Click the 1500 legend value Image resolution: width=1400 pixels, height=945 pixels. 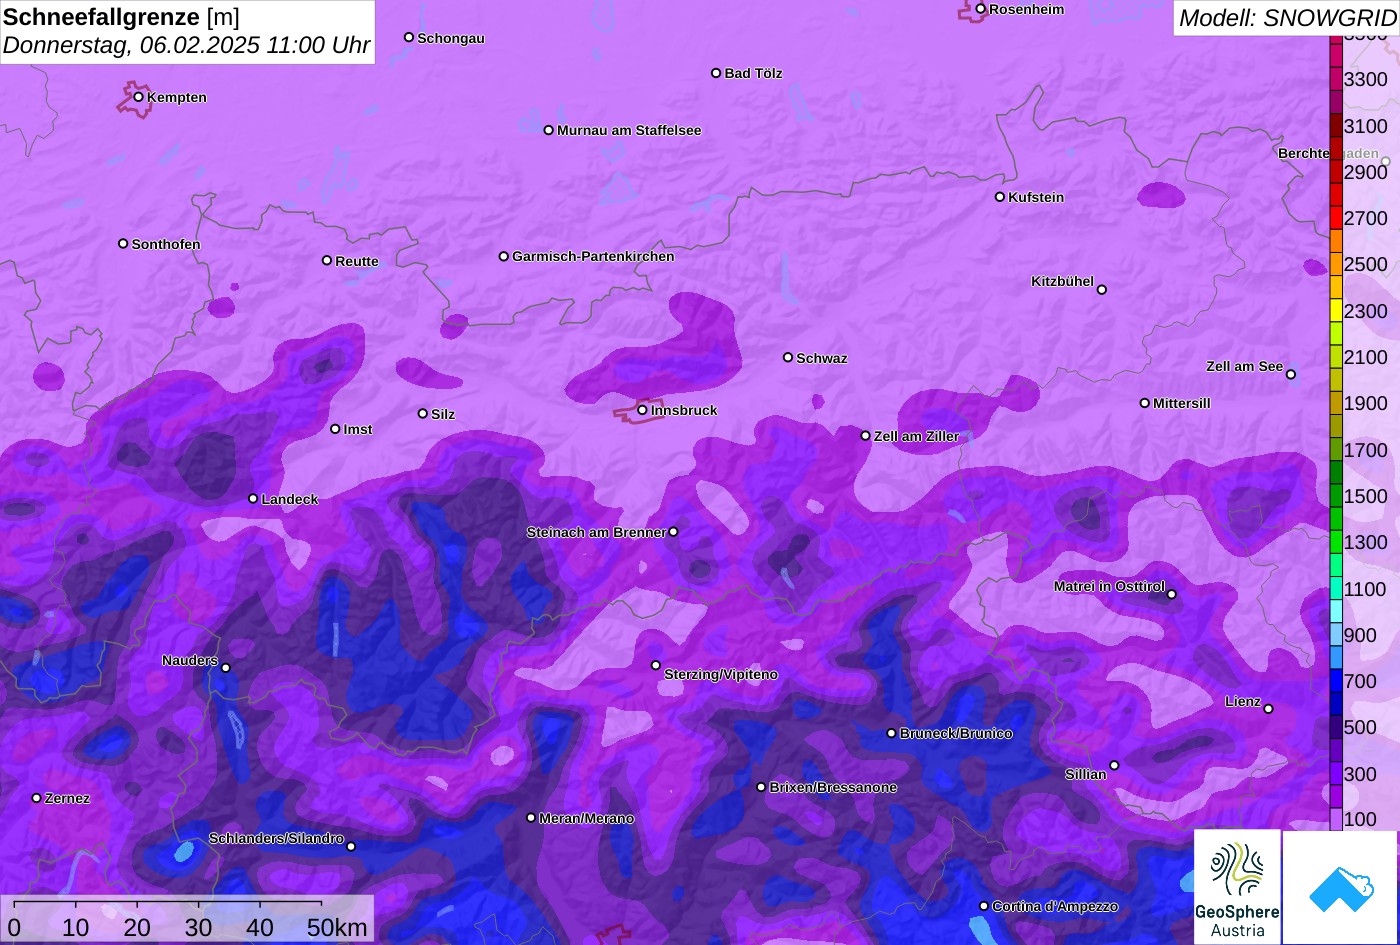(1366, 496)
